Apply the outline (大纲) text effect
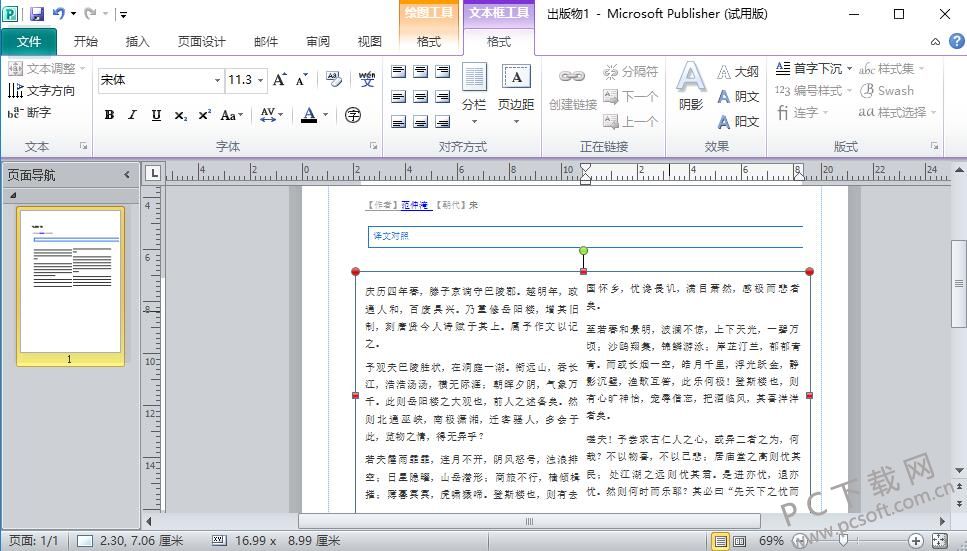This screenshot has height=551, width=967. [x=738, y=72]
